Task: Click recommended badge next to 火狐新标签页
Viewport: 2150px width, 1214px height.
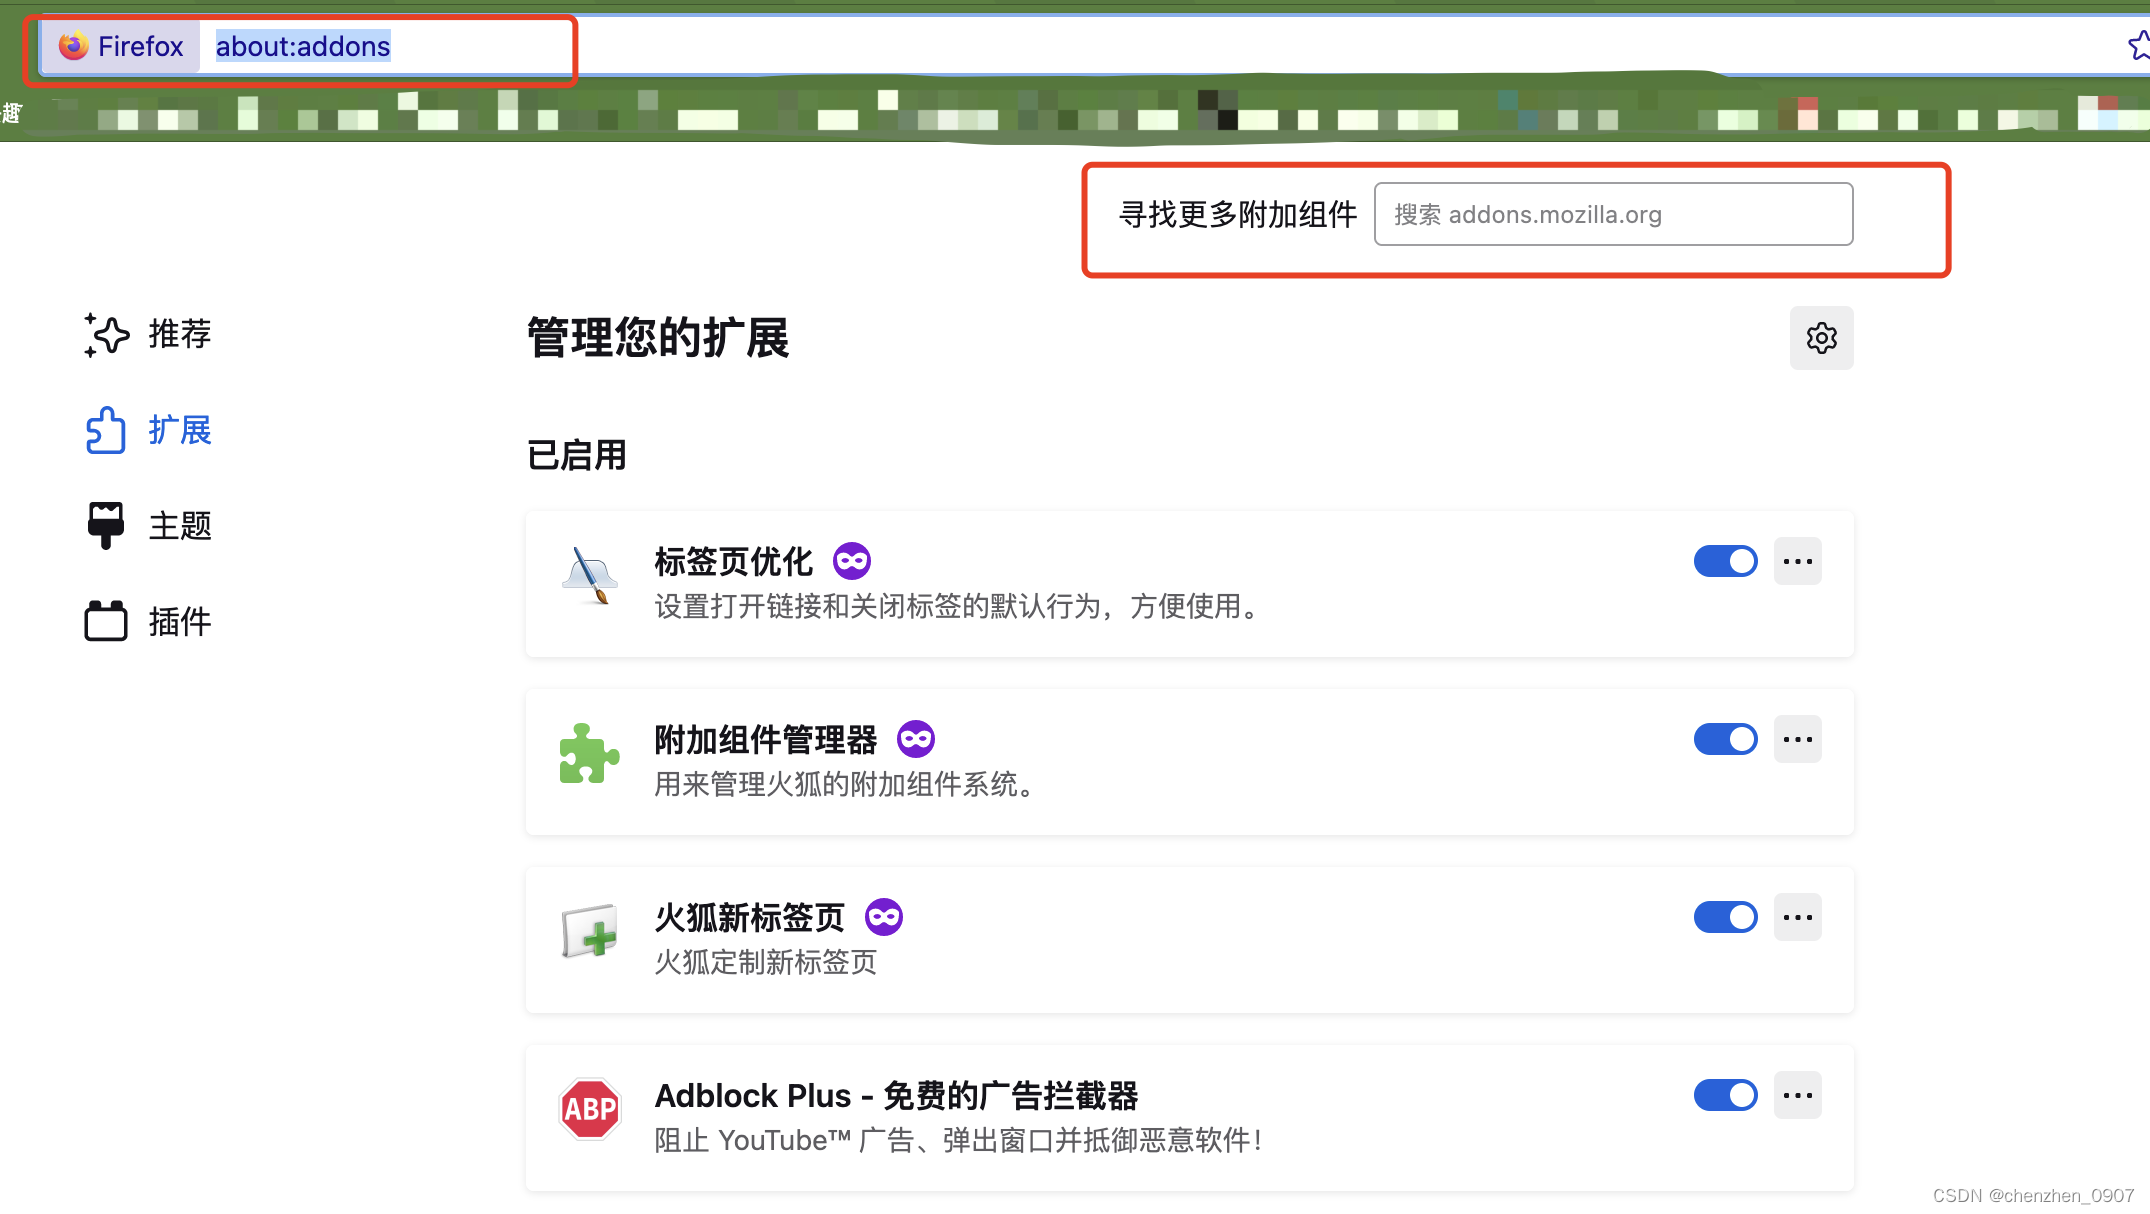Action: pyautogui.click(x=884, y=917)
